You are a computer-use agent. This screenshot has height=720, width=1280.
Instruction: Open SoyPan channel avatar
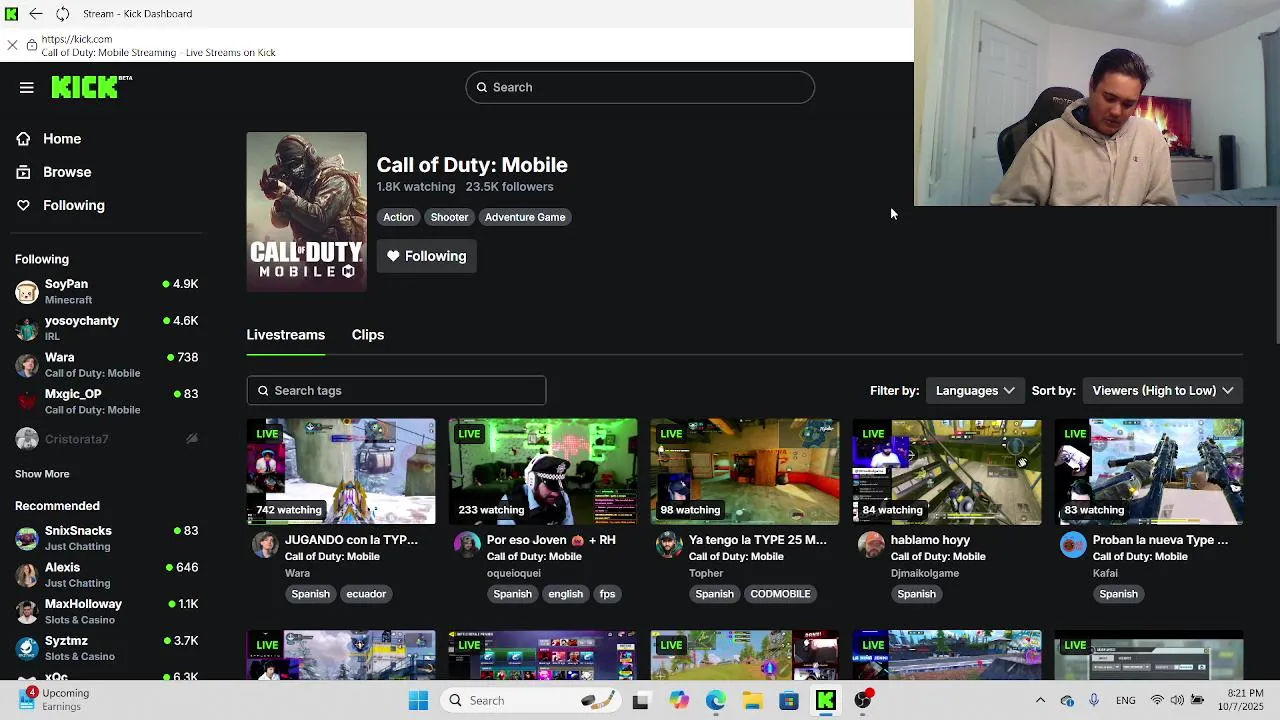tap(27, 292)
